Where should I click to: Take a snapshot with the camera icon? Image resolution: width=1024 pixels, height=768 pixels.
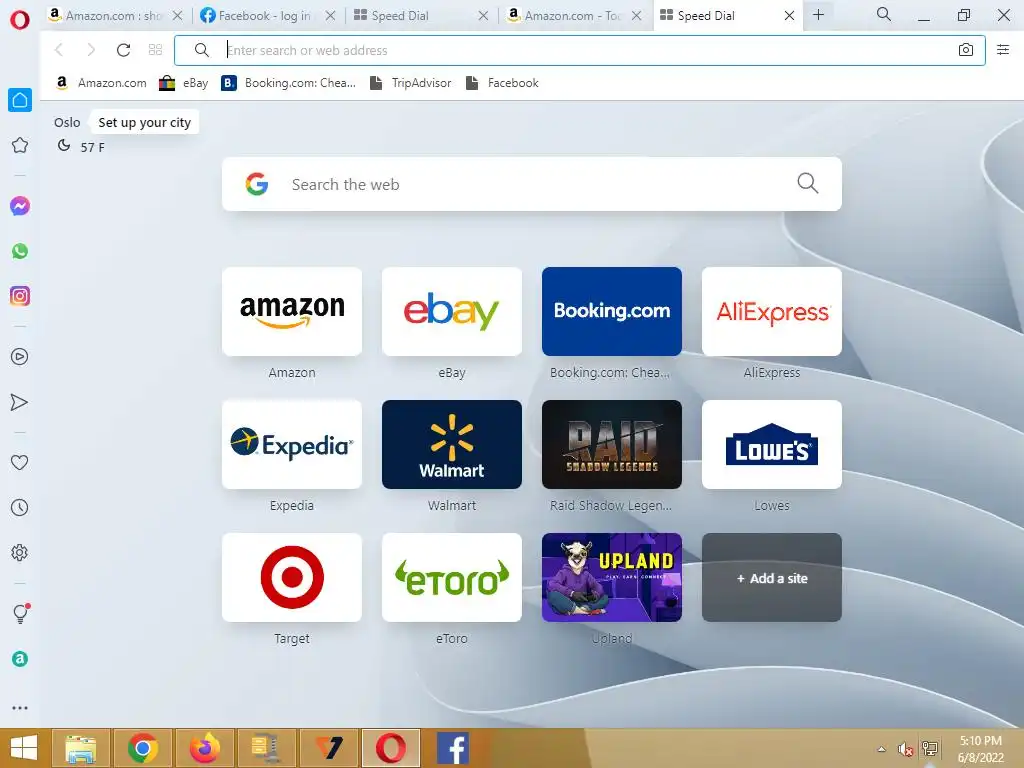[966, 50]
